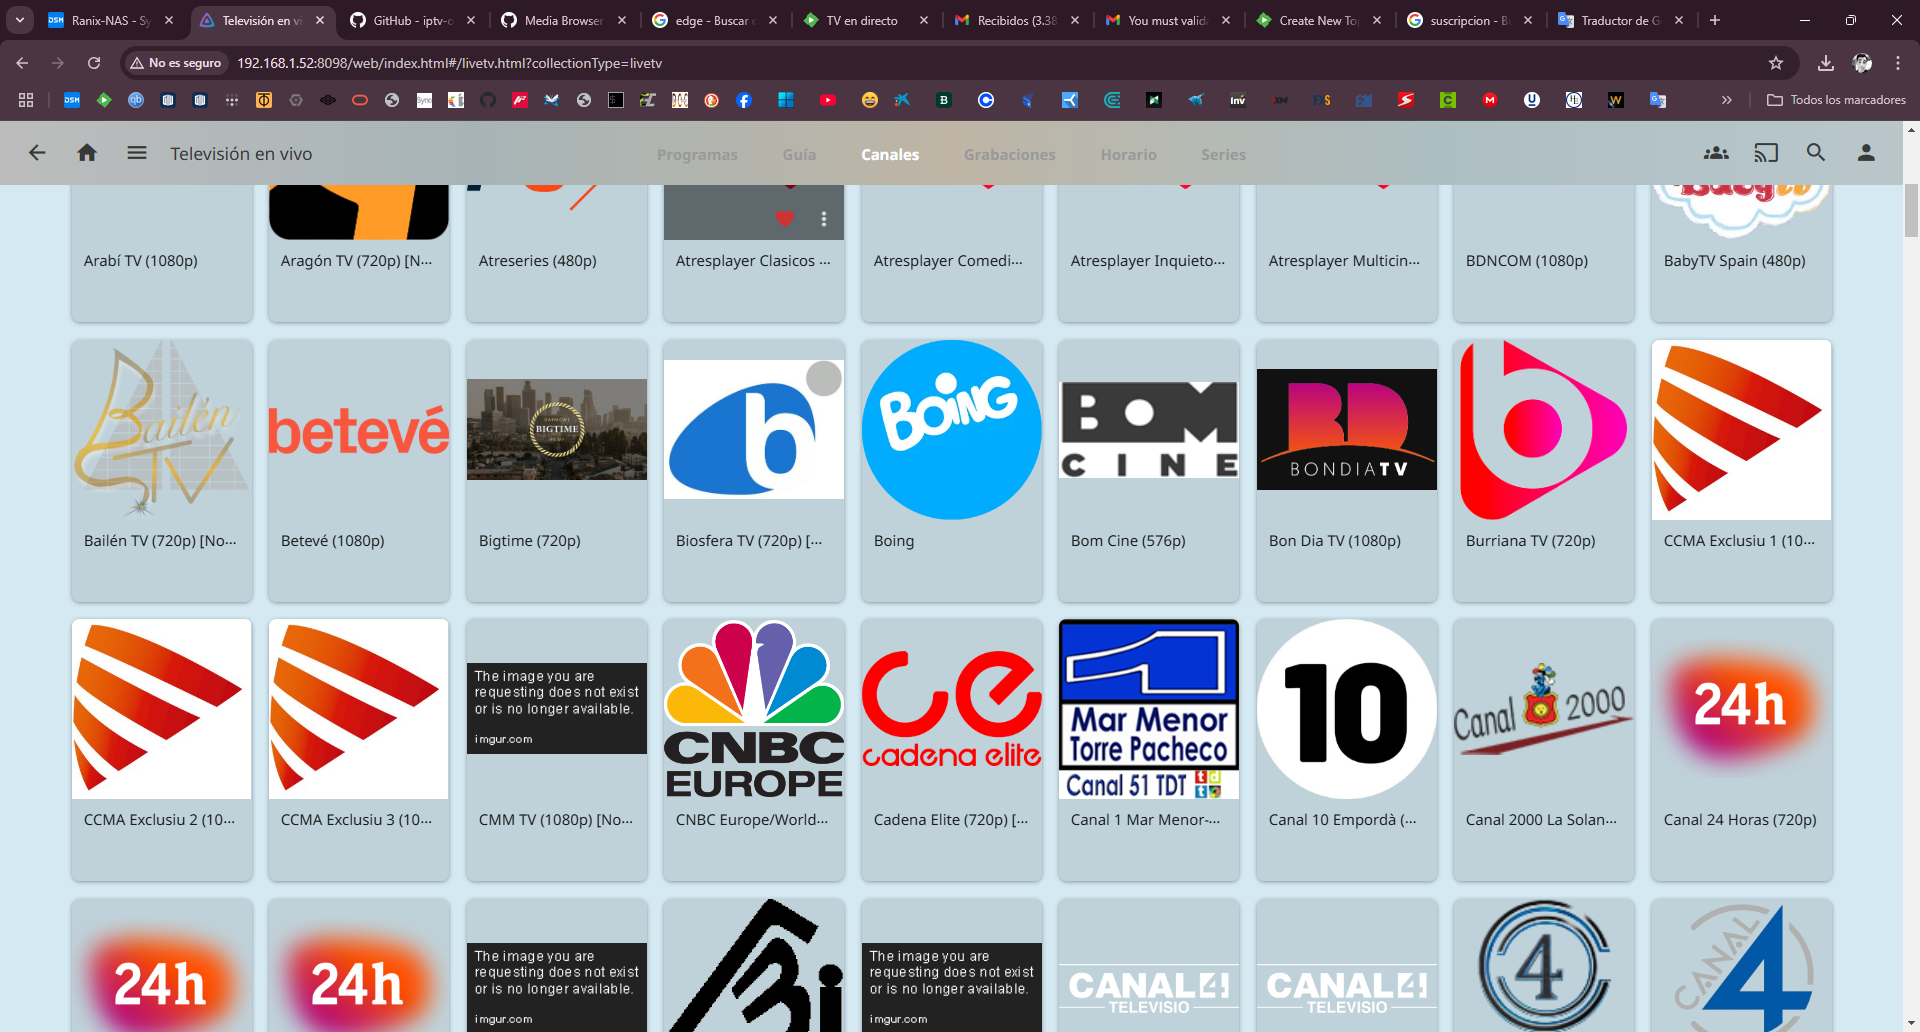Switch to the Programas tab
The image size is (1920, 1032).
click(x=697, y=155)
